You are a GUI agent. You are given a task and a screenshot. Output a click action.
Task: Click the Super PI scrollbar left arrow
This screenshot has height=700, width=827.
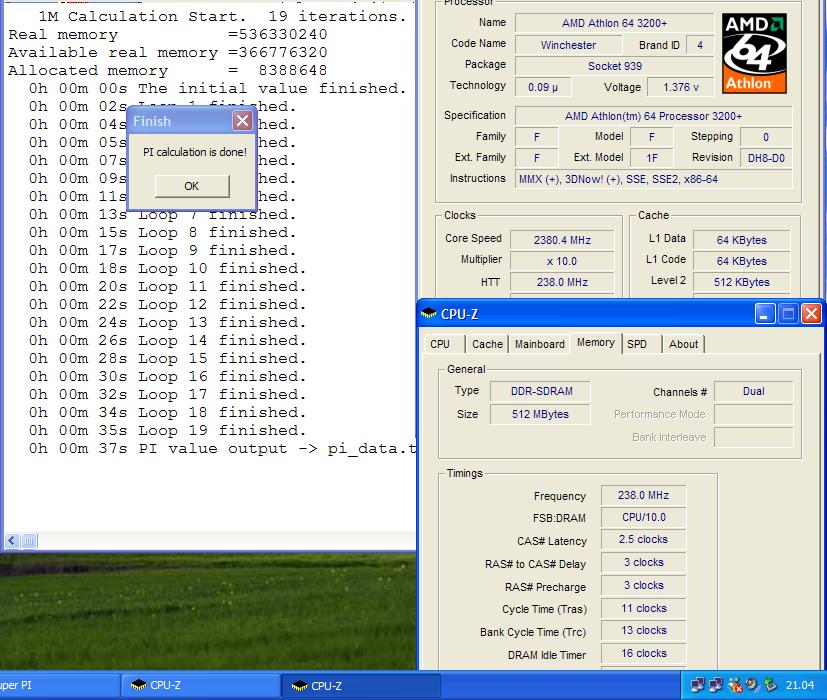(x=12, y=541)
